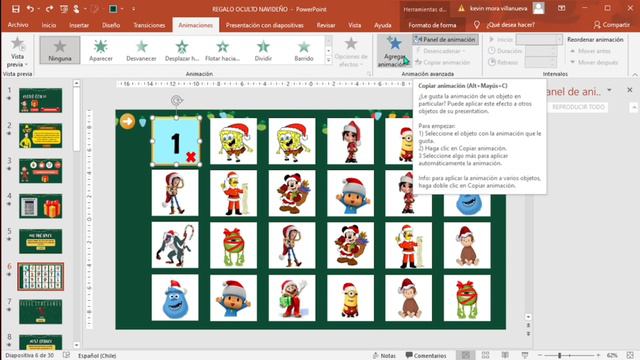Image resolution: width=640 pixels, height=360 pixels.
Task: Click the user account avatar icon
Action: pyautogui.click(x=539, y=8)
